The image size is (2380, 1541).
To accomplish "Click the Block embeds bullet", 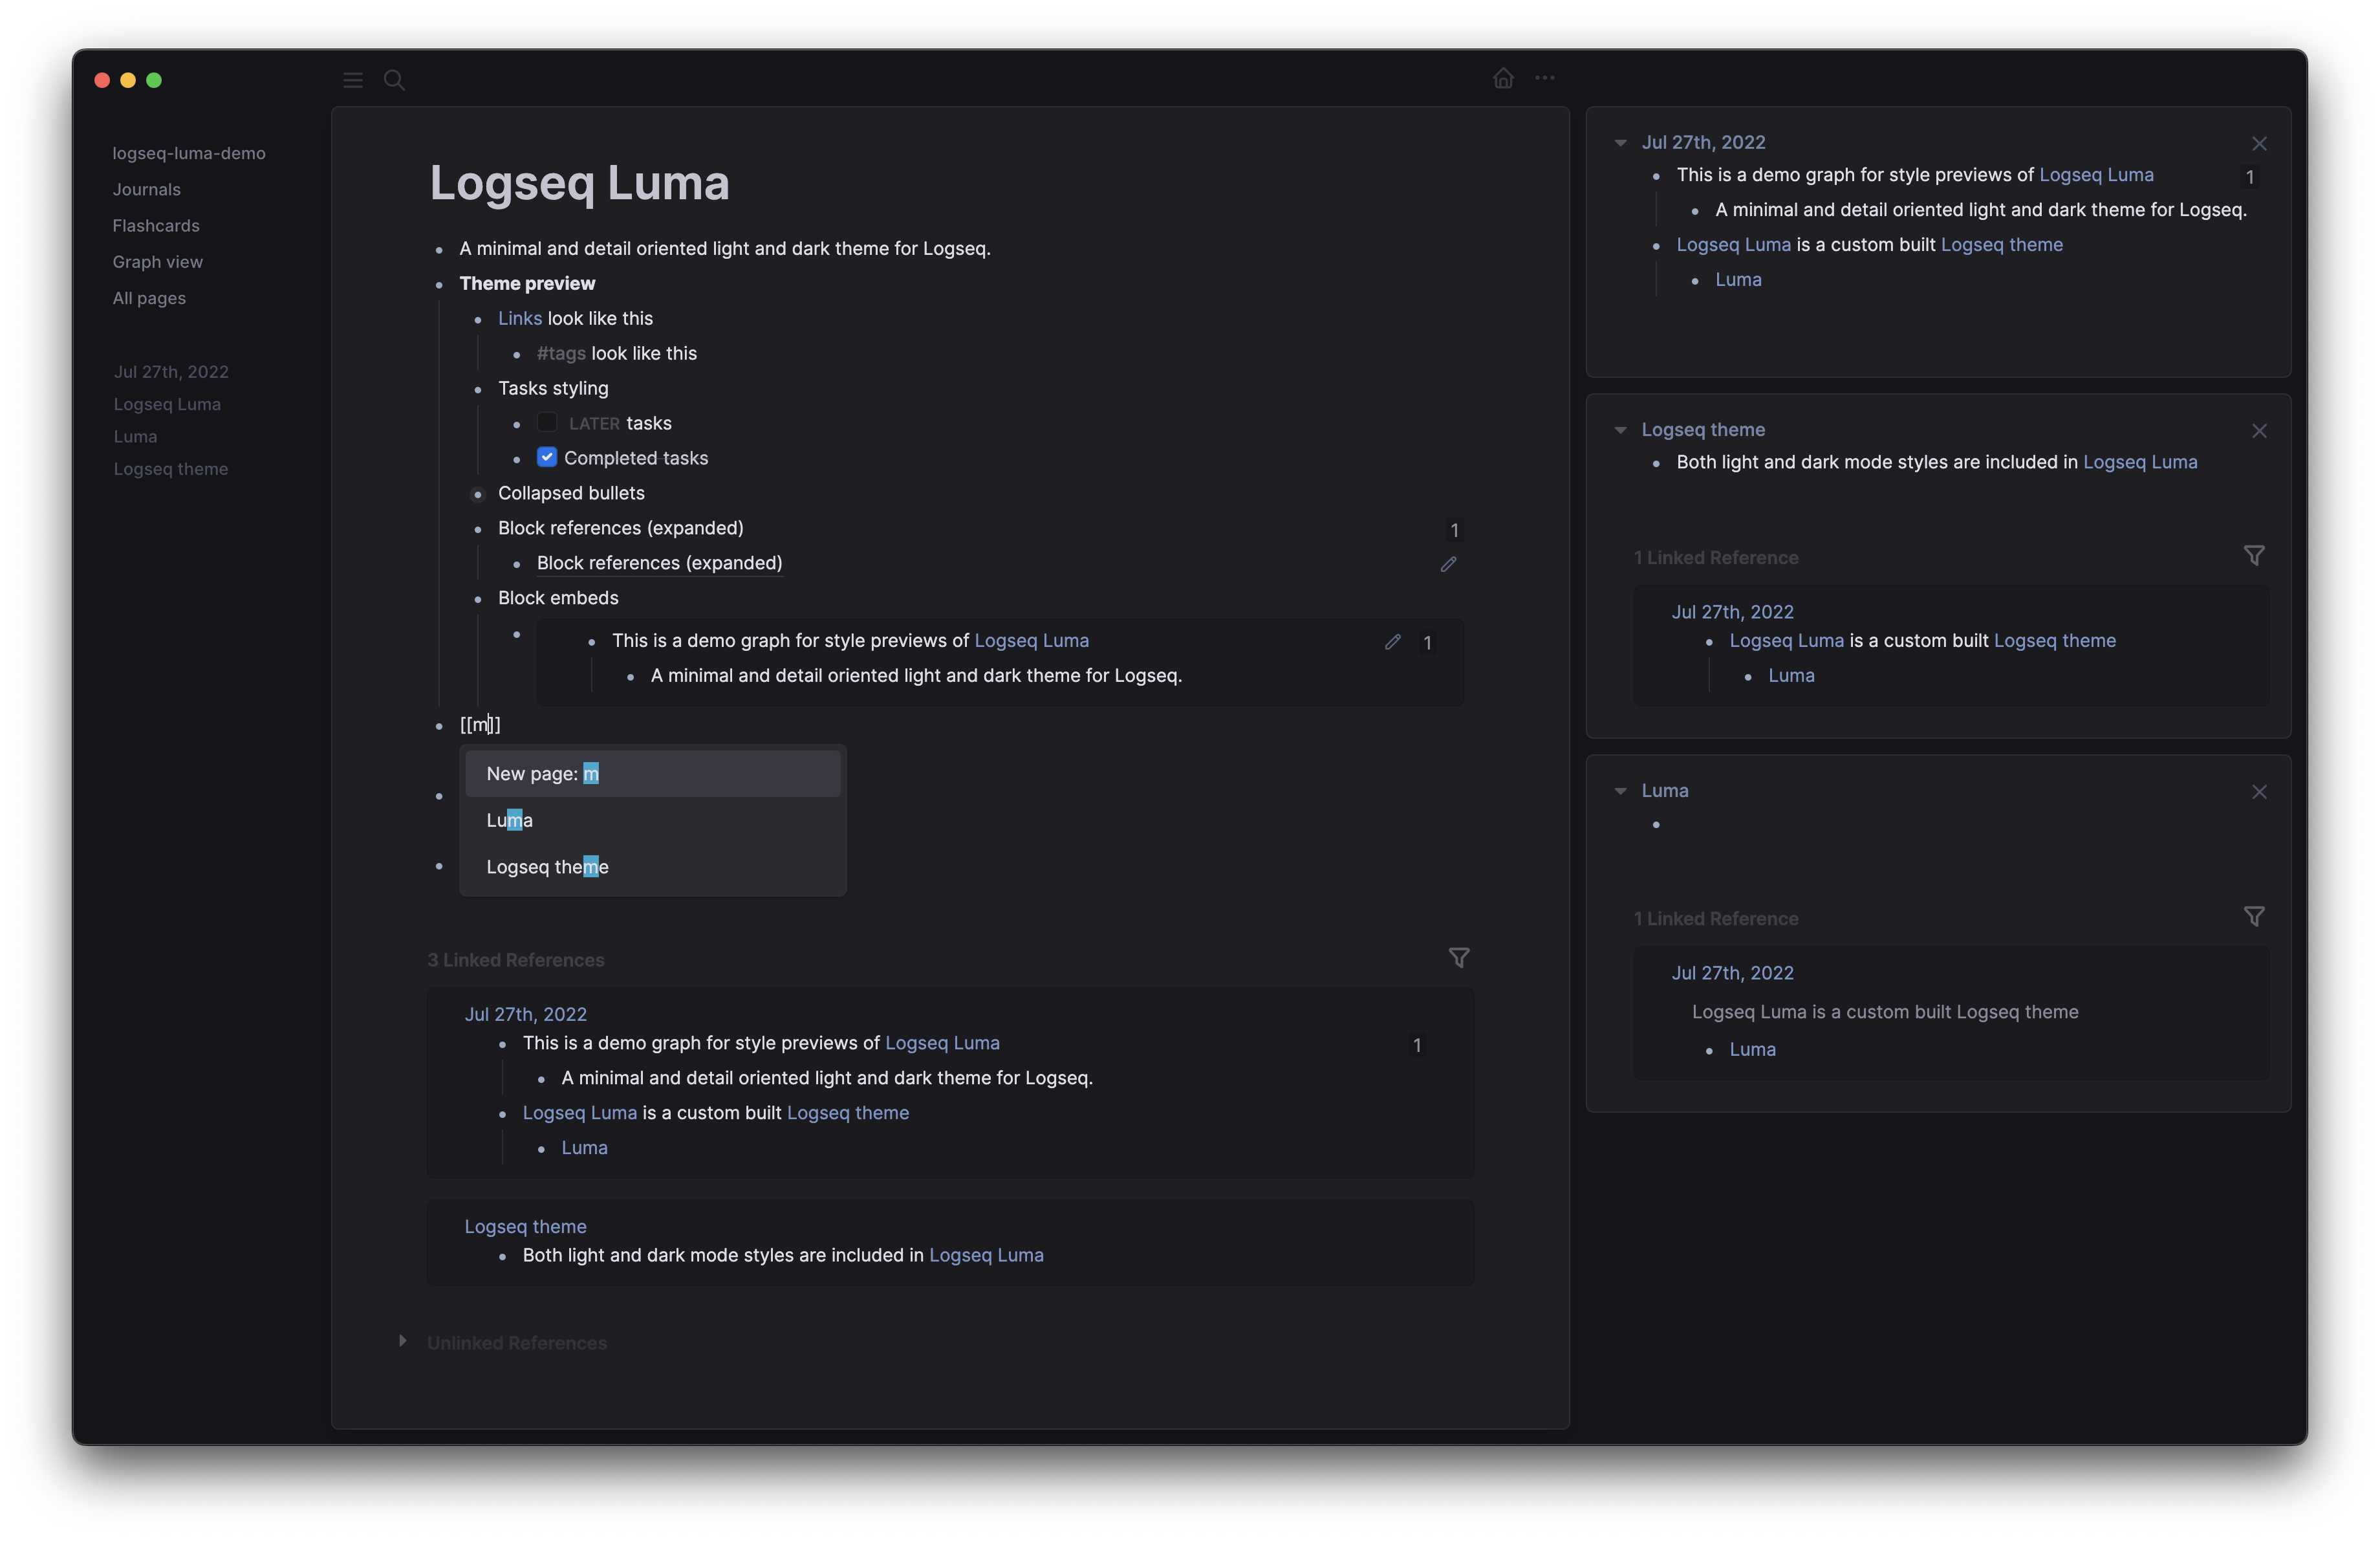I will click(478, 599).
